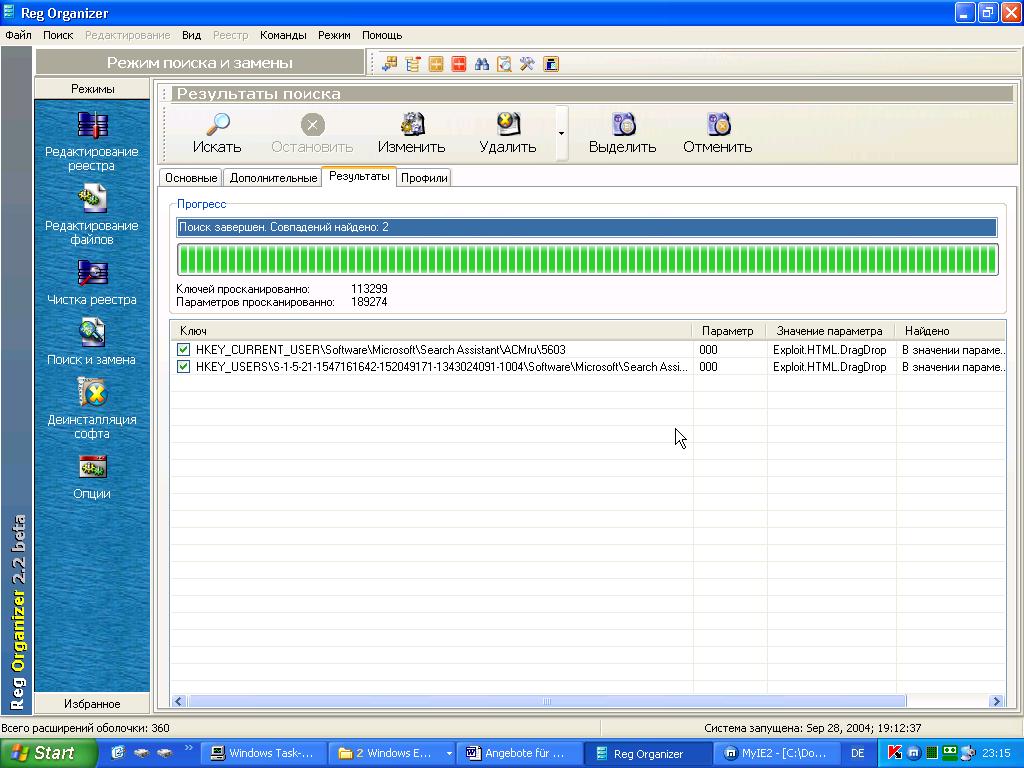Open MyIE2 taskbar button
Screen dimensions: 1024x768
(x=776, y=753)
